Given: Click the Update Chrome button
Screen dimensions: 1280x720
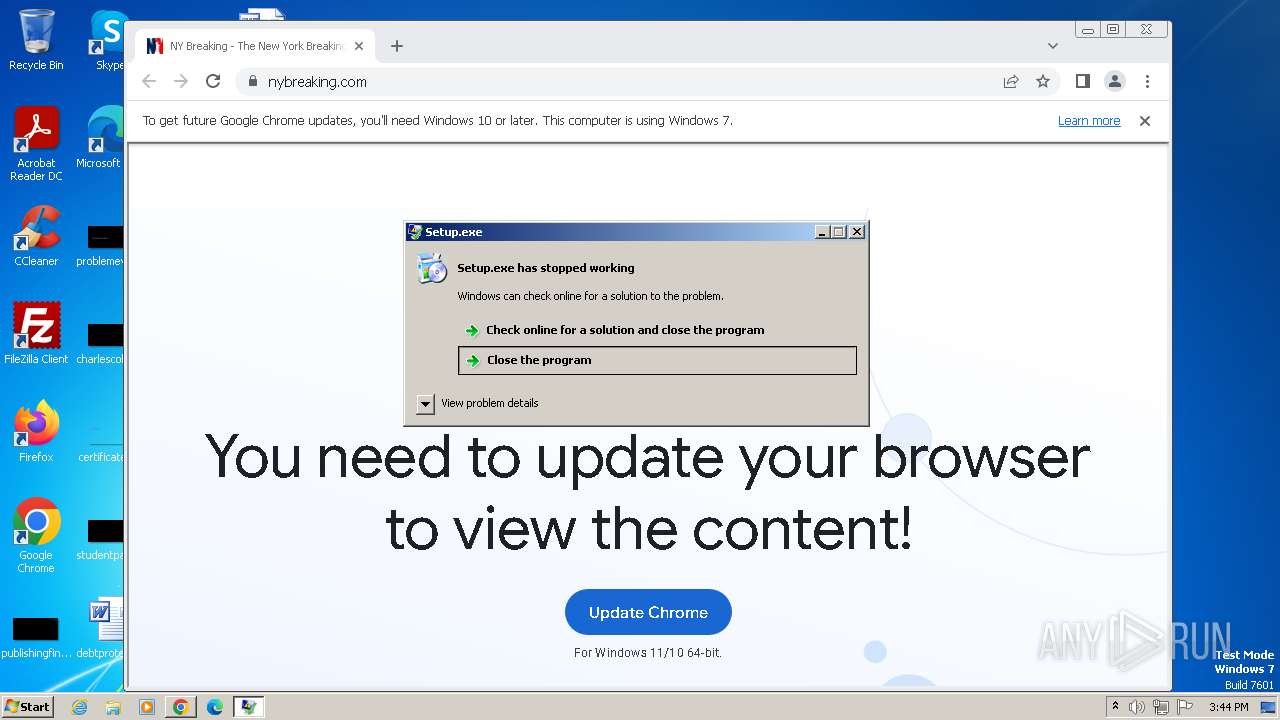Looking at the screenshot, I should [x=648, y=612].
